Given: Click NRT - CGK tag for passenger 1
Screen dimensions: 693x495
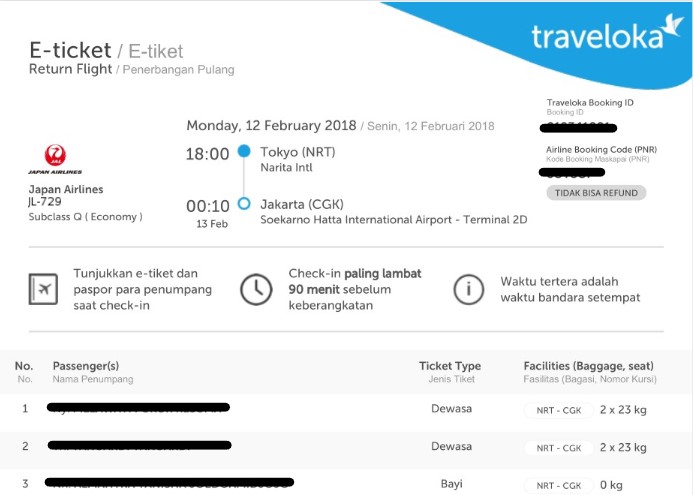Looking at the screenshot, I should click(557, 409).
